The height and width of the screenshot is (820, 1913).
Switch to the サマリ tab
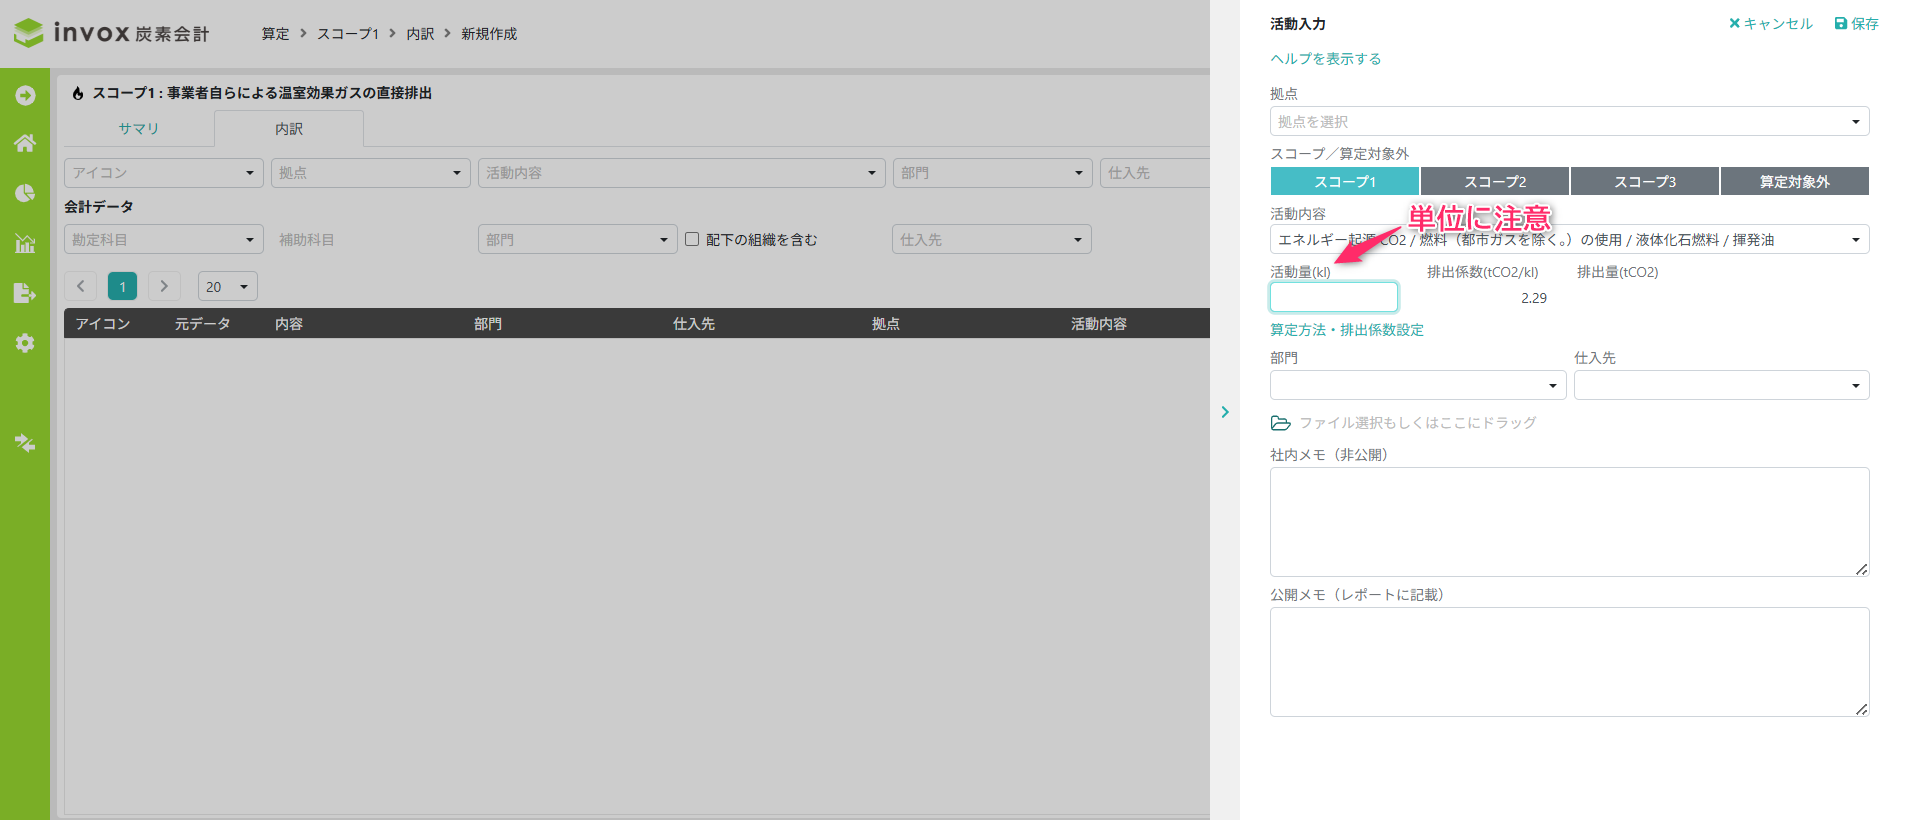click(139, 128)
